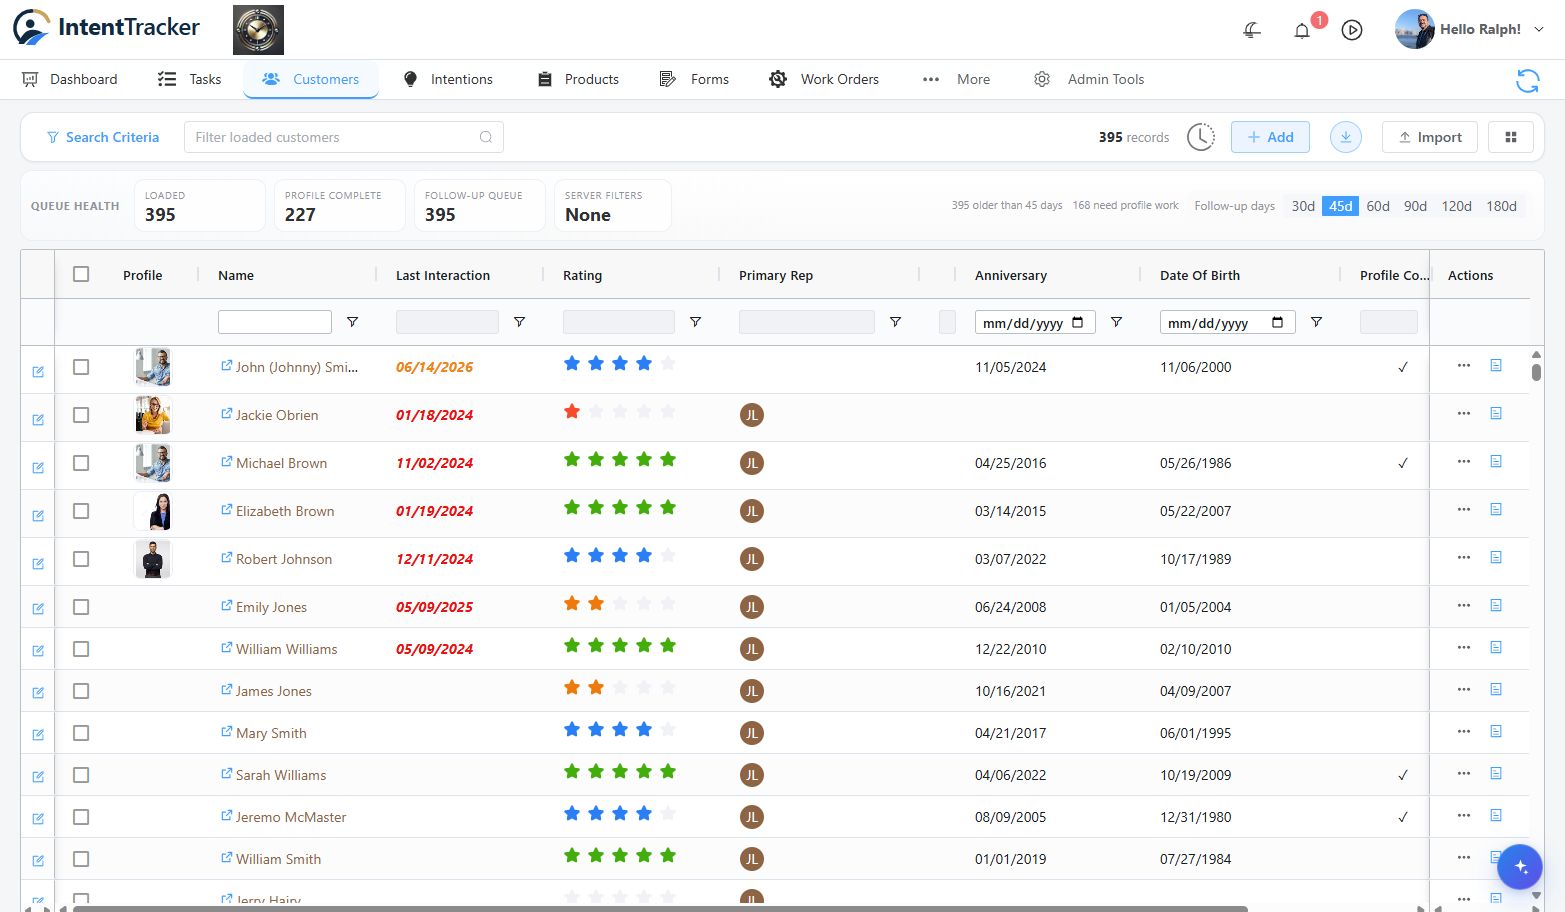1565x912 pixels.
Task: Open edit icon for John Smith row
Action: coord(38,372)
